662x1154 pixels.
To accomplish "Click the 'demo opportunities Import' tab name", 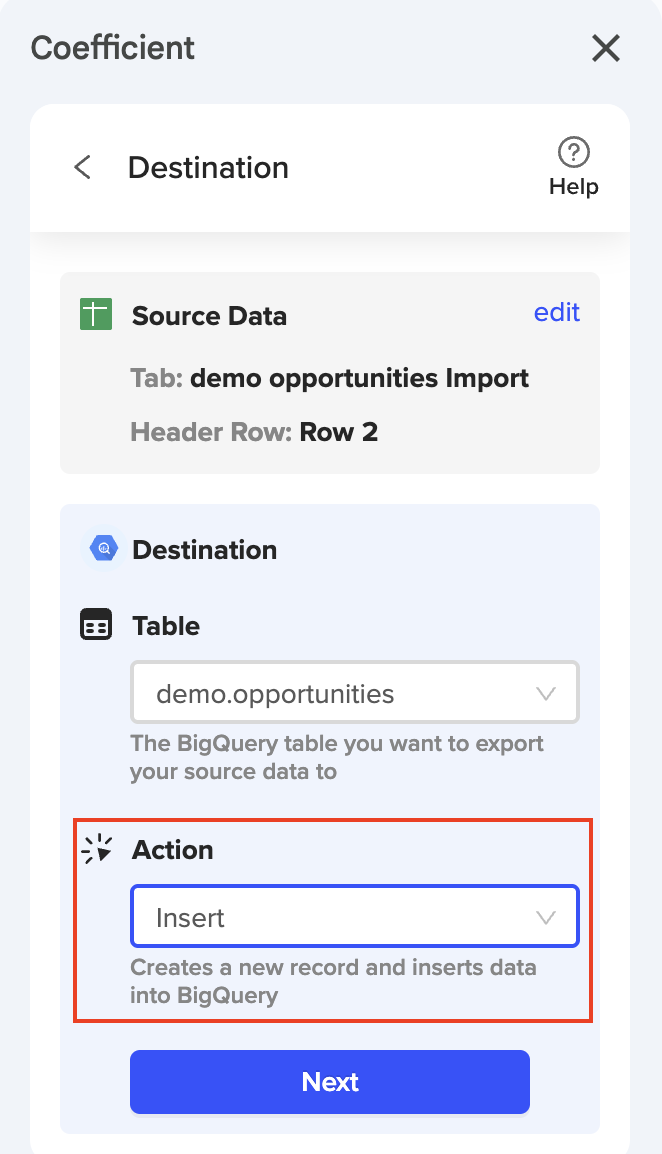I will [x=359, y=379].
